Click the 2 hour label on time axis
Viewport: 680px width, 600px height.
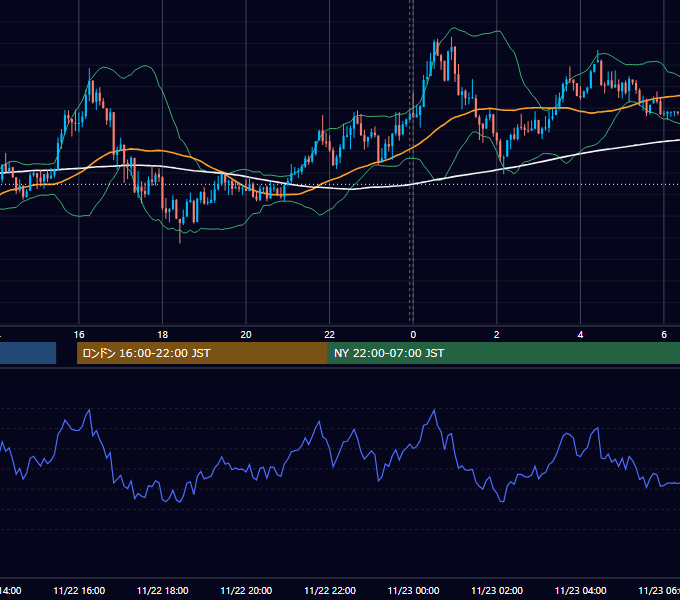(x=497, y=335)
